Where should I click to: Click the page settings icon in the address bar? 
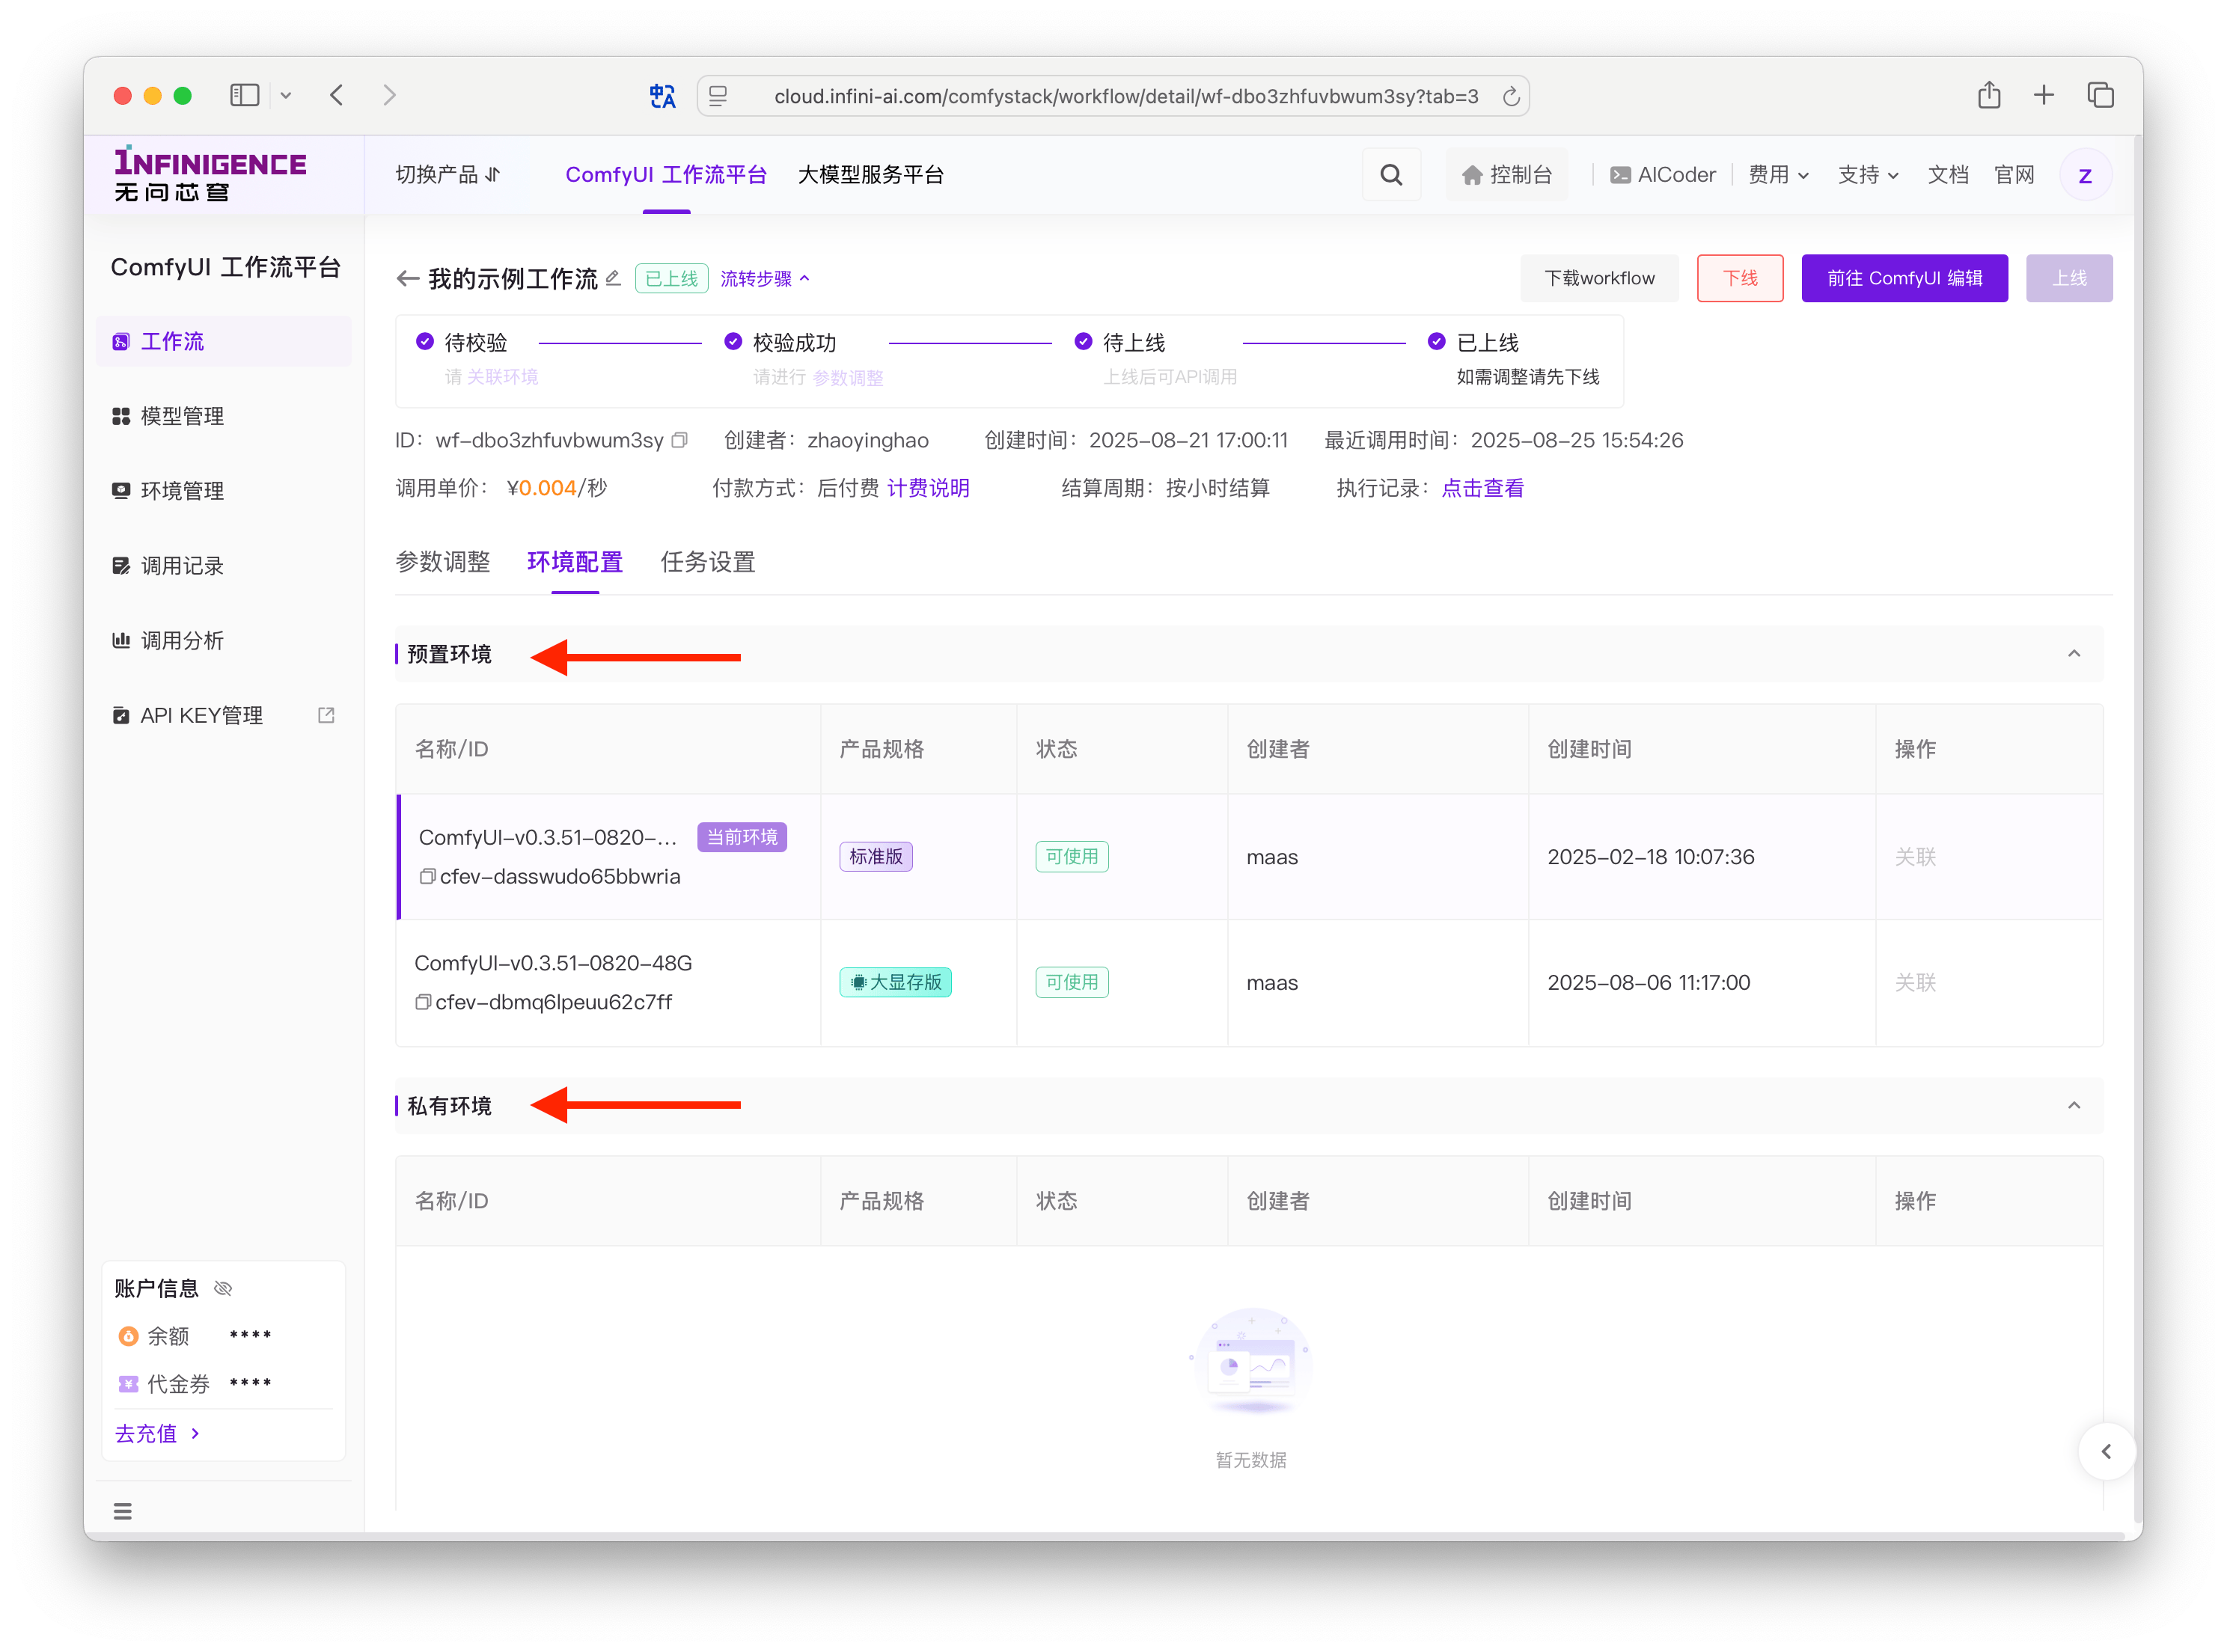point(718,96)
